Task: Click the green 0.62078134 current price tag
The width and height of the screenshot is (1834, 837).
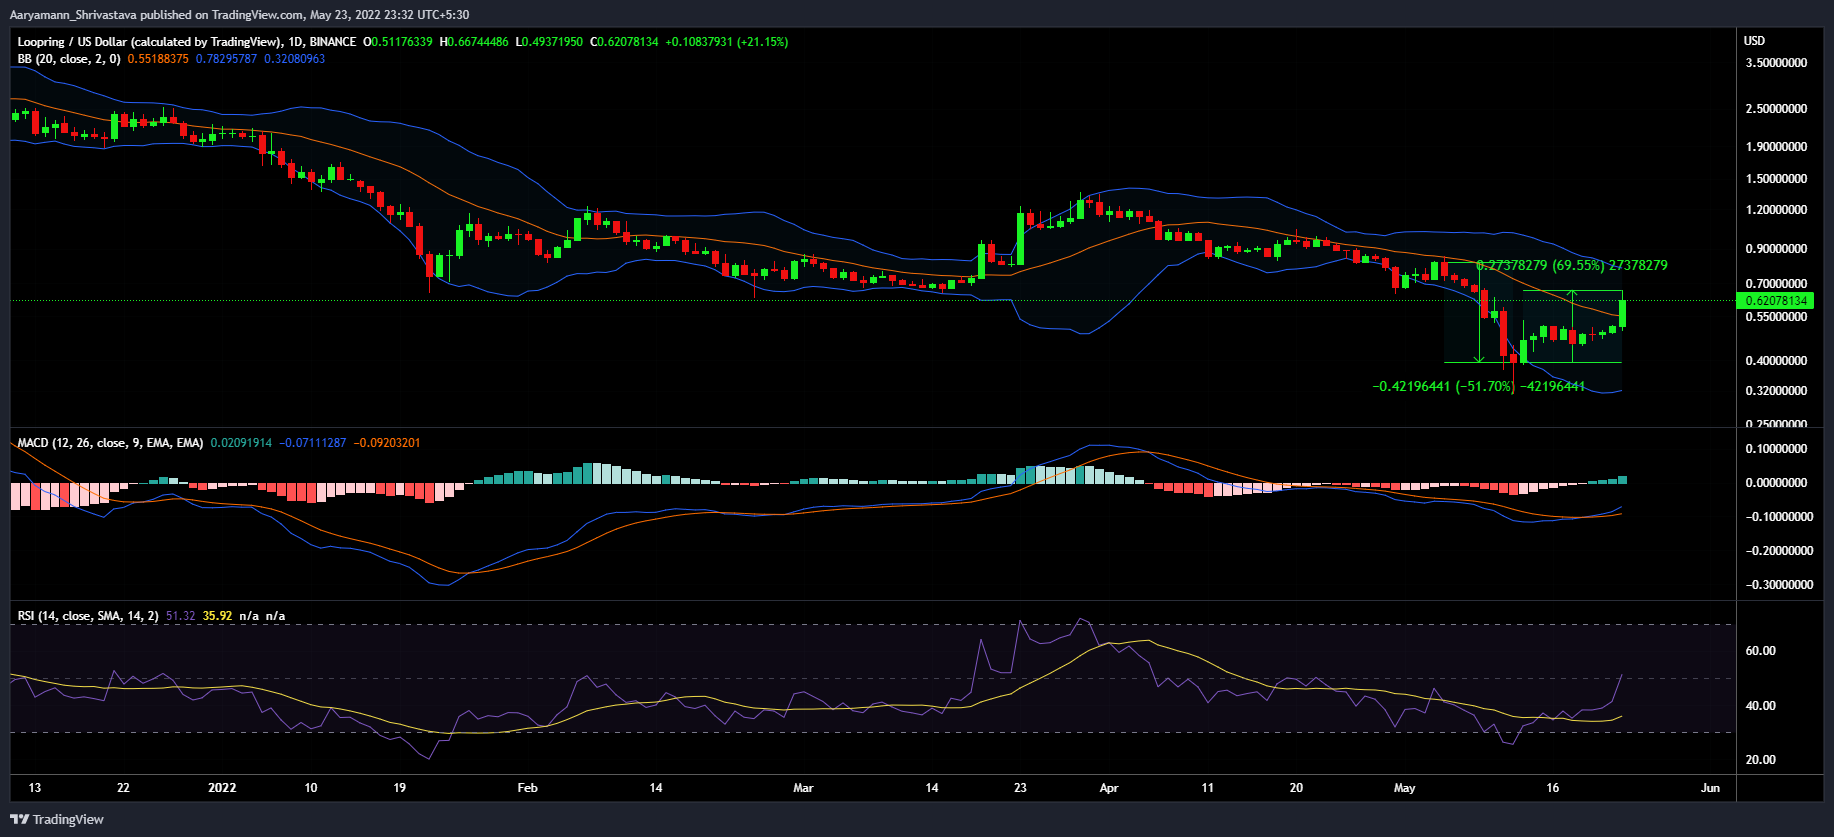Action: click(x=1776, y=301)
